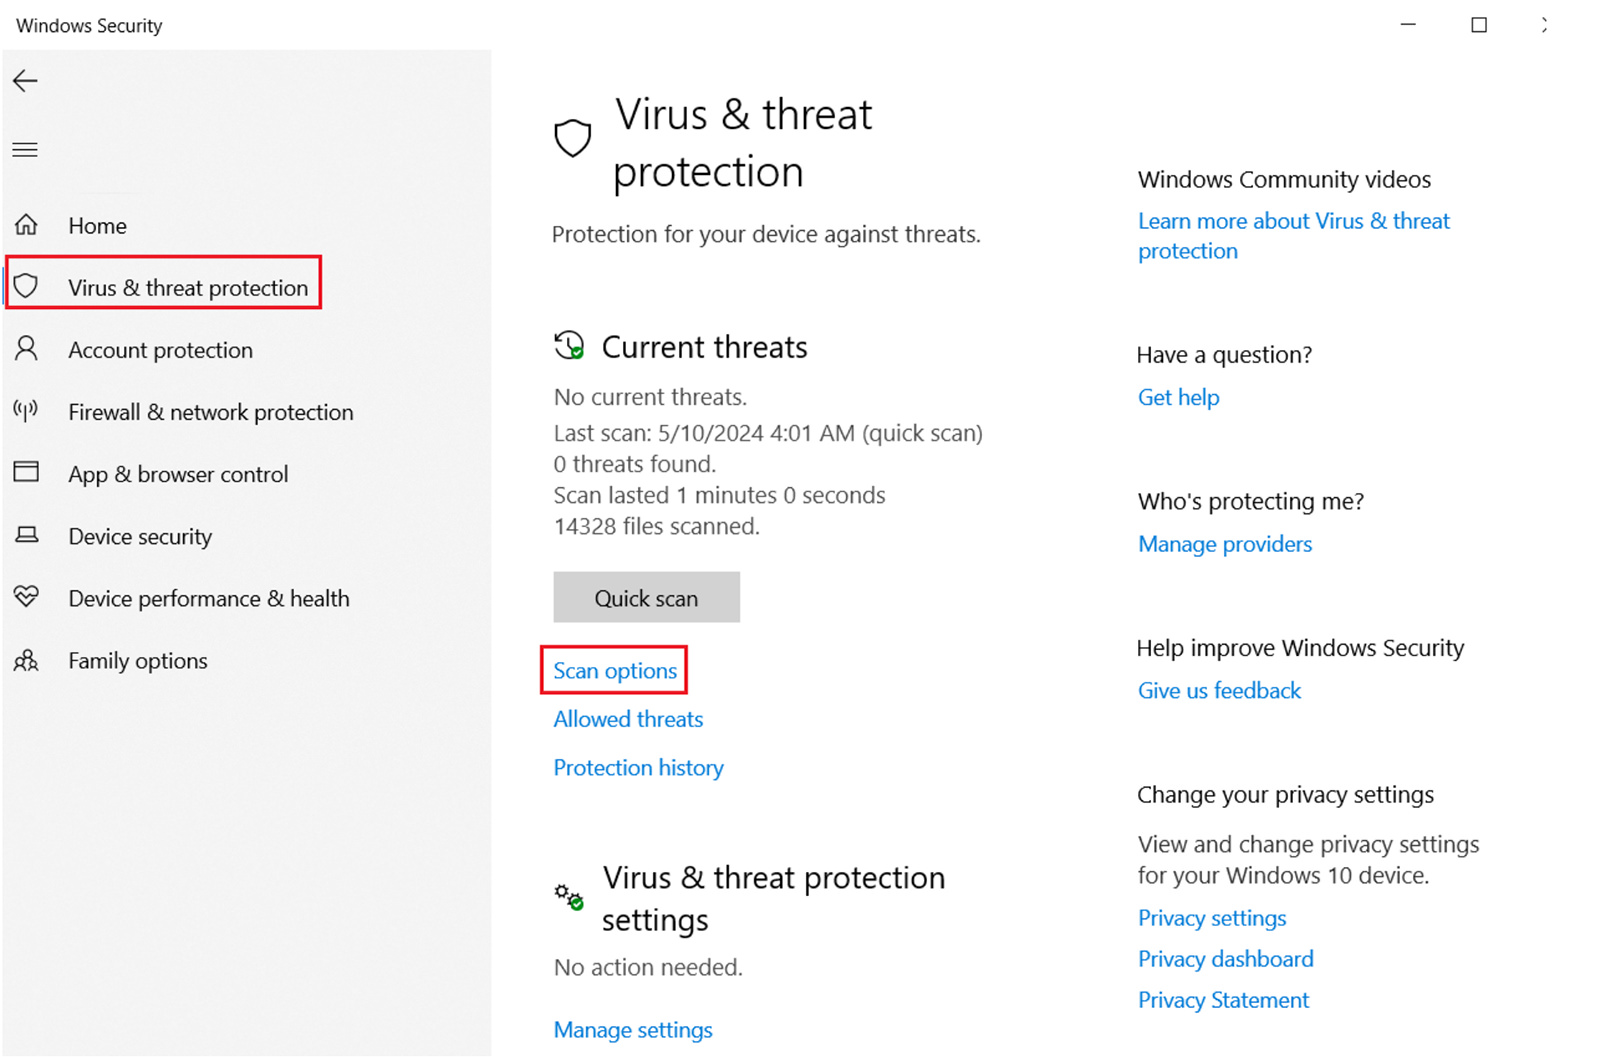Screen dimensions: 1600x1057
Task: Open Protection history
Action: coord(638,768)
